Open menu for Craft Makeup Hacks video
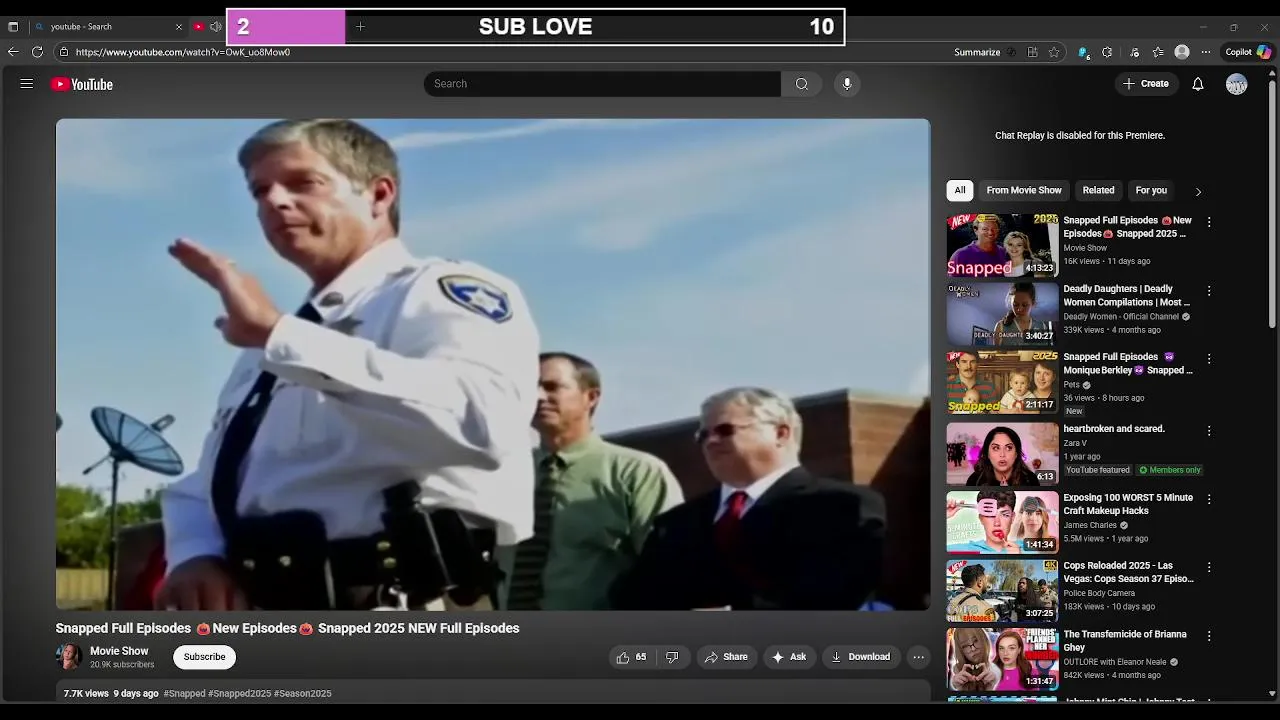This screenshot has width=1280, height=720. [x=1209, y=500]
